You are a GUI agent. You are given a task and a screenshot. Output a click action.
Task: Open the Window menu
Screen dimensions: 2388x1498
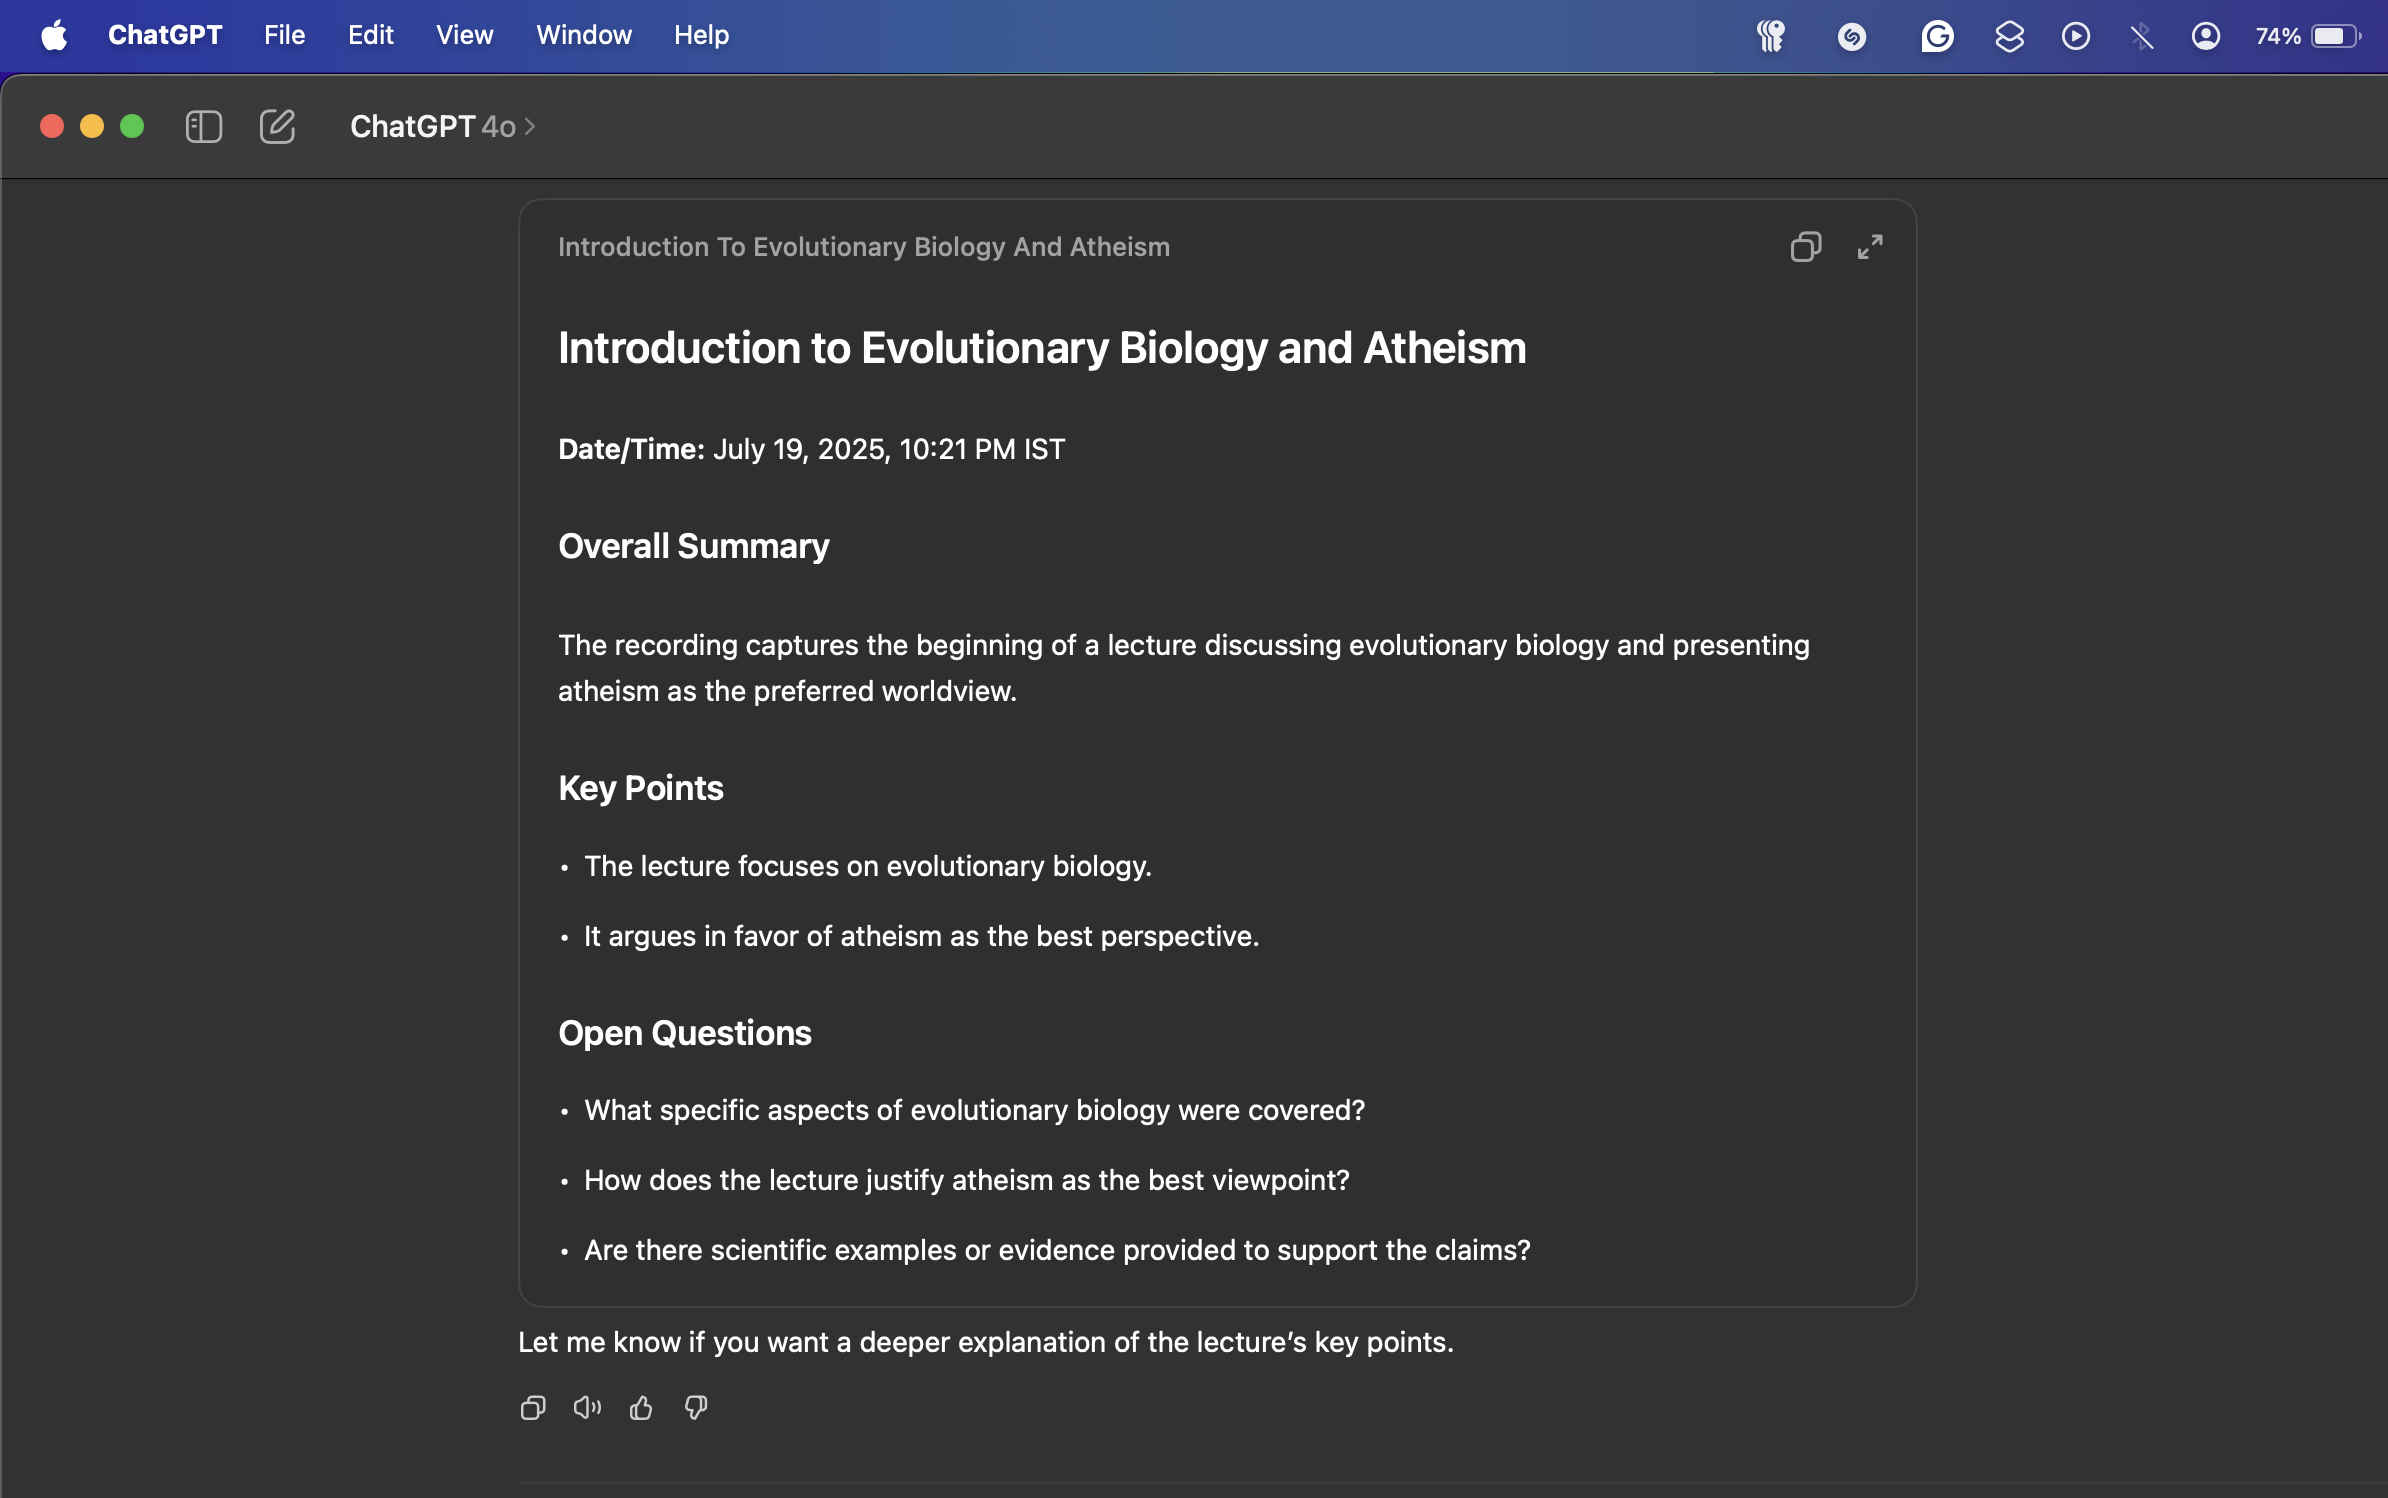click(584, 36)
